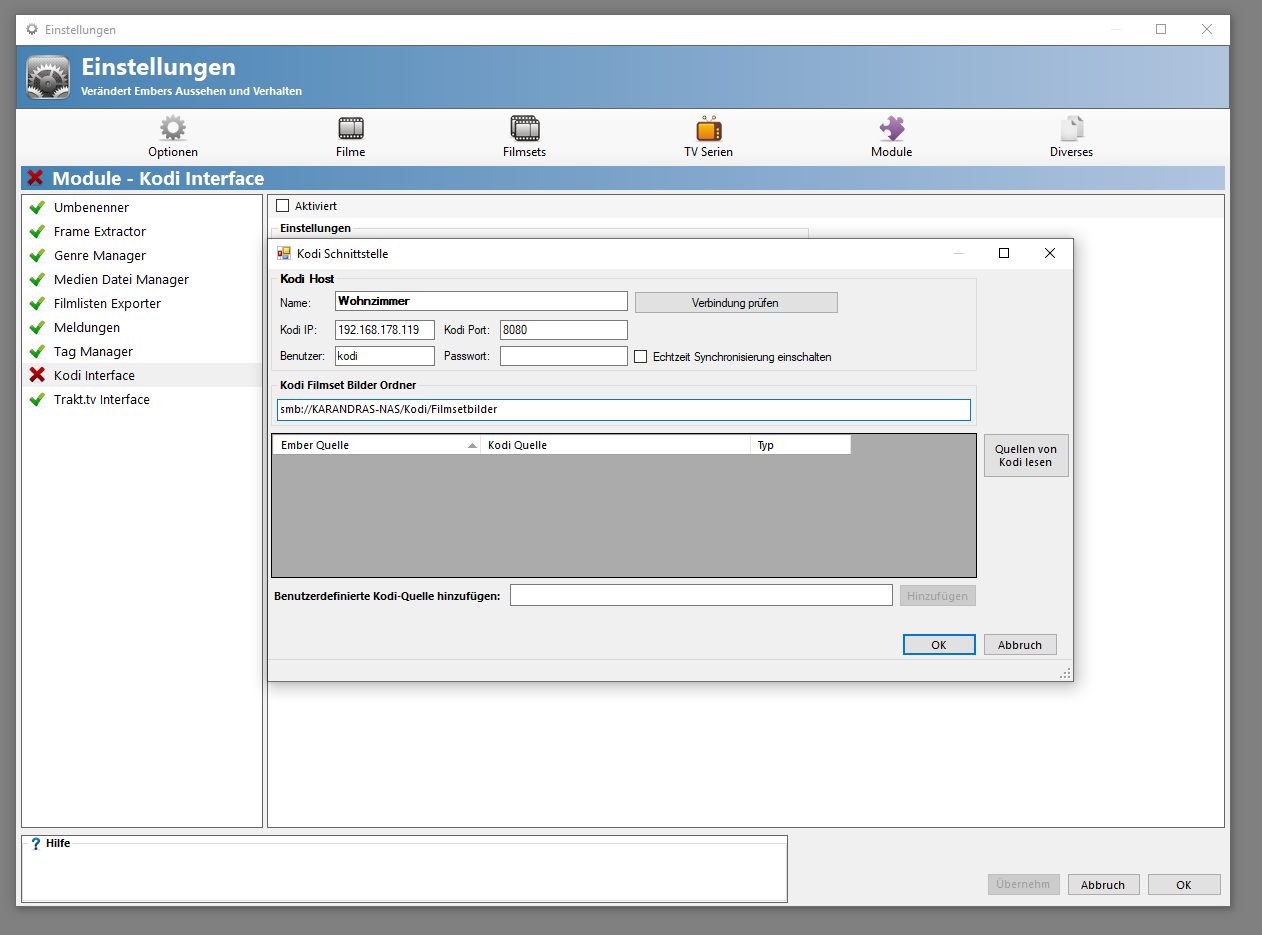Click the green checkmark next to Umbenenner
The width and height of the screenshot is (1262, 935).
pos(37,207)
